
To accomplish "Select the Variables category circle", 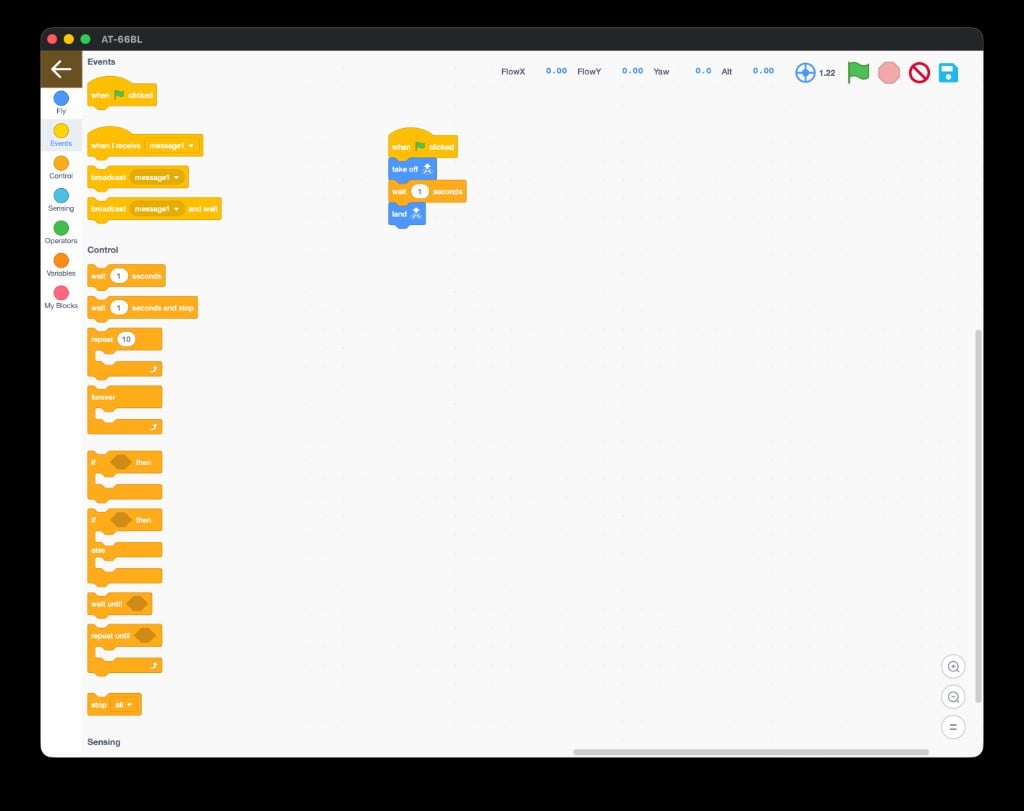I will coord(61,261).
